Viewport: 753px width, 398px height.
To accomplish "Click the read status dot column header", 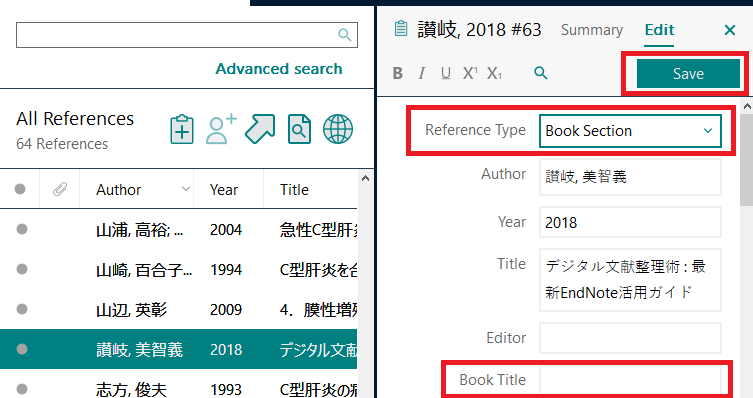I will click(20, 189).
